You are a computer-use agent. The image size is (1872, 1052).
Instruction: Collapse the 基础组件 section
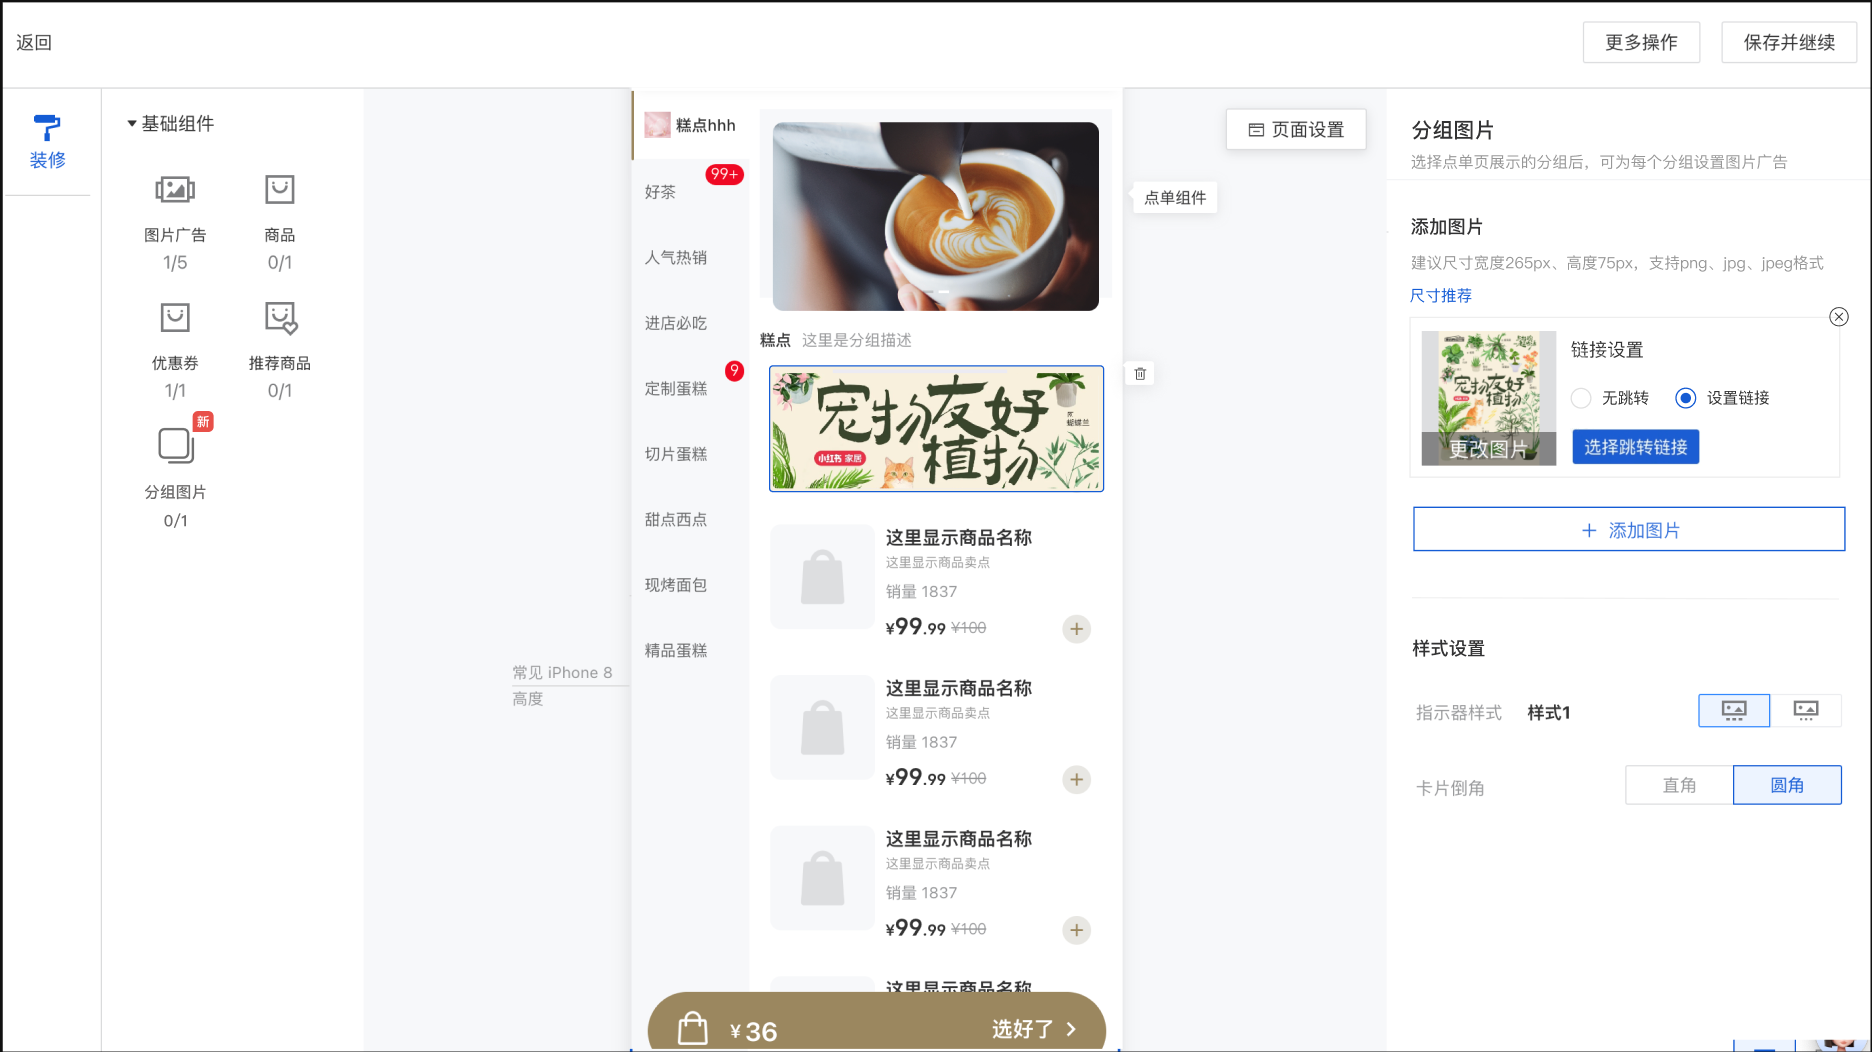tap(132, 124)
